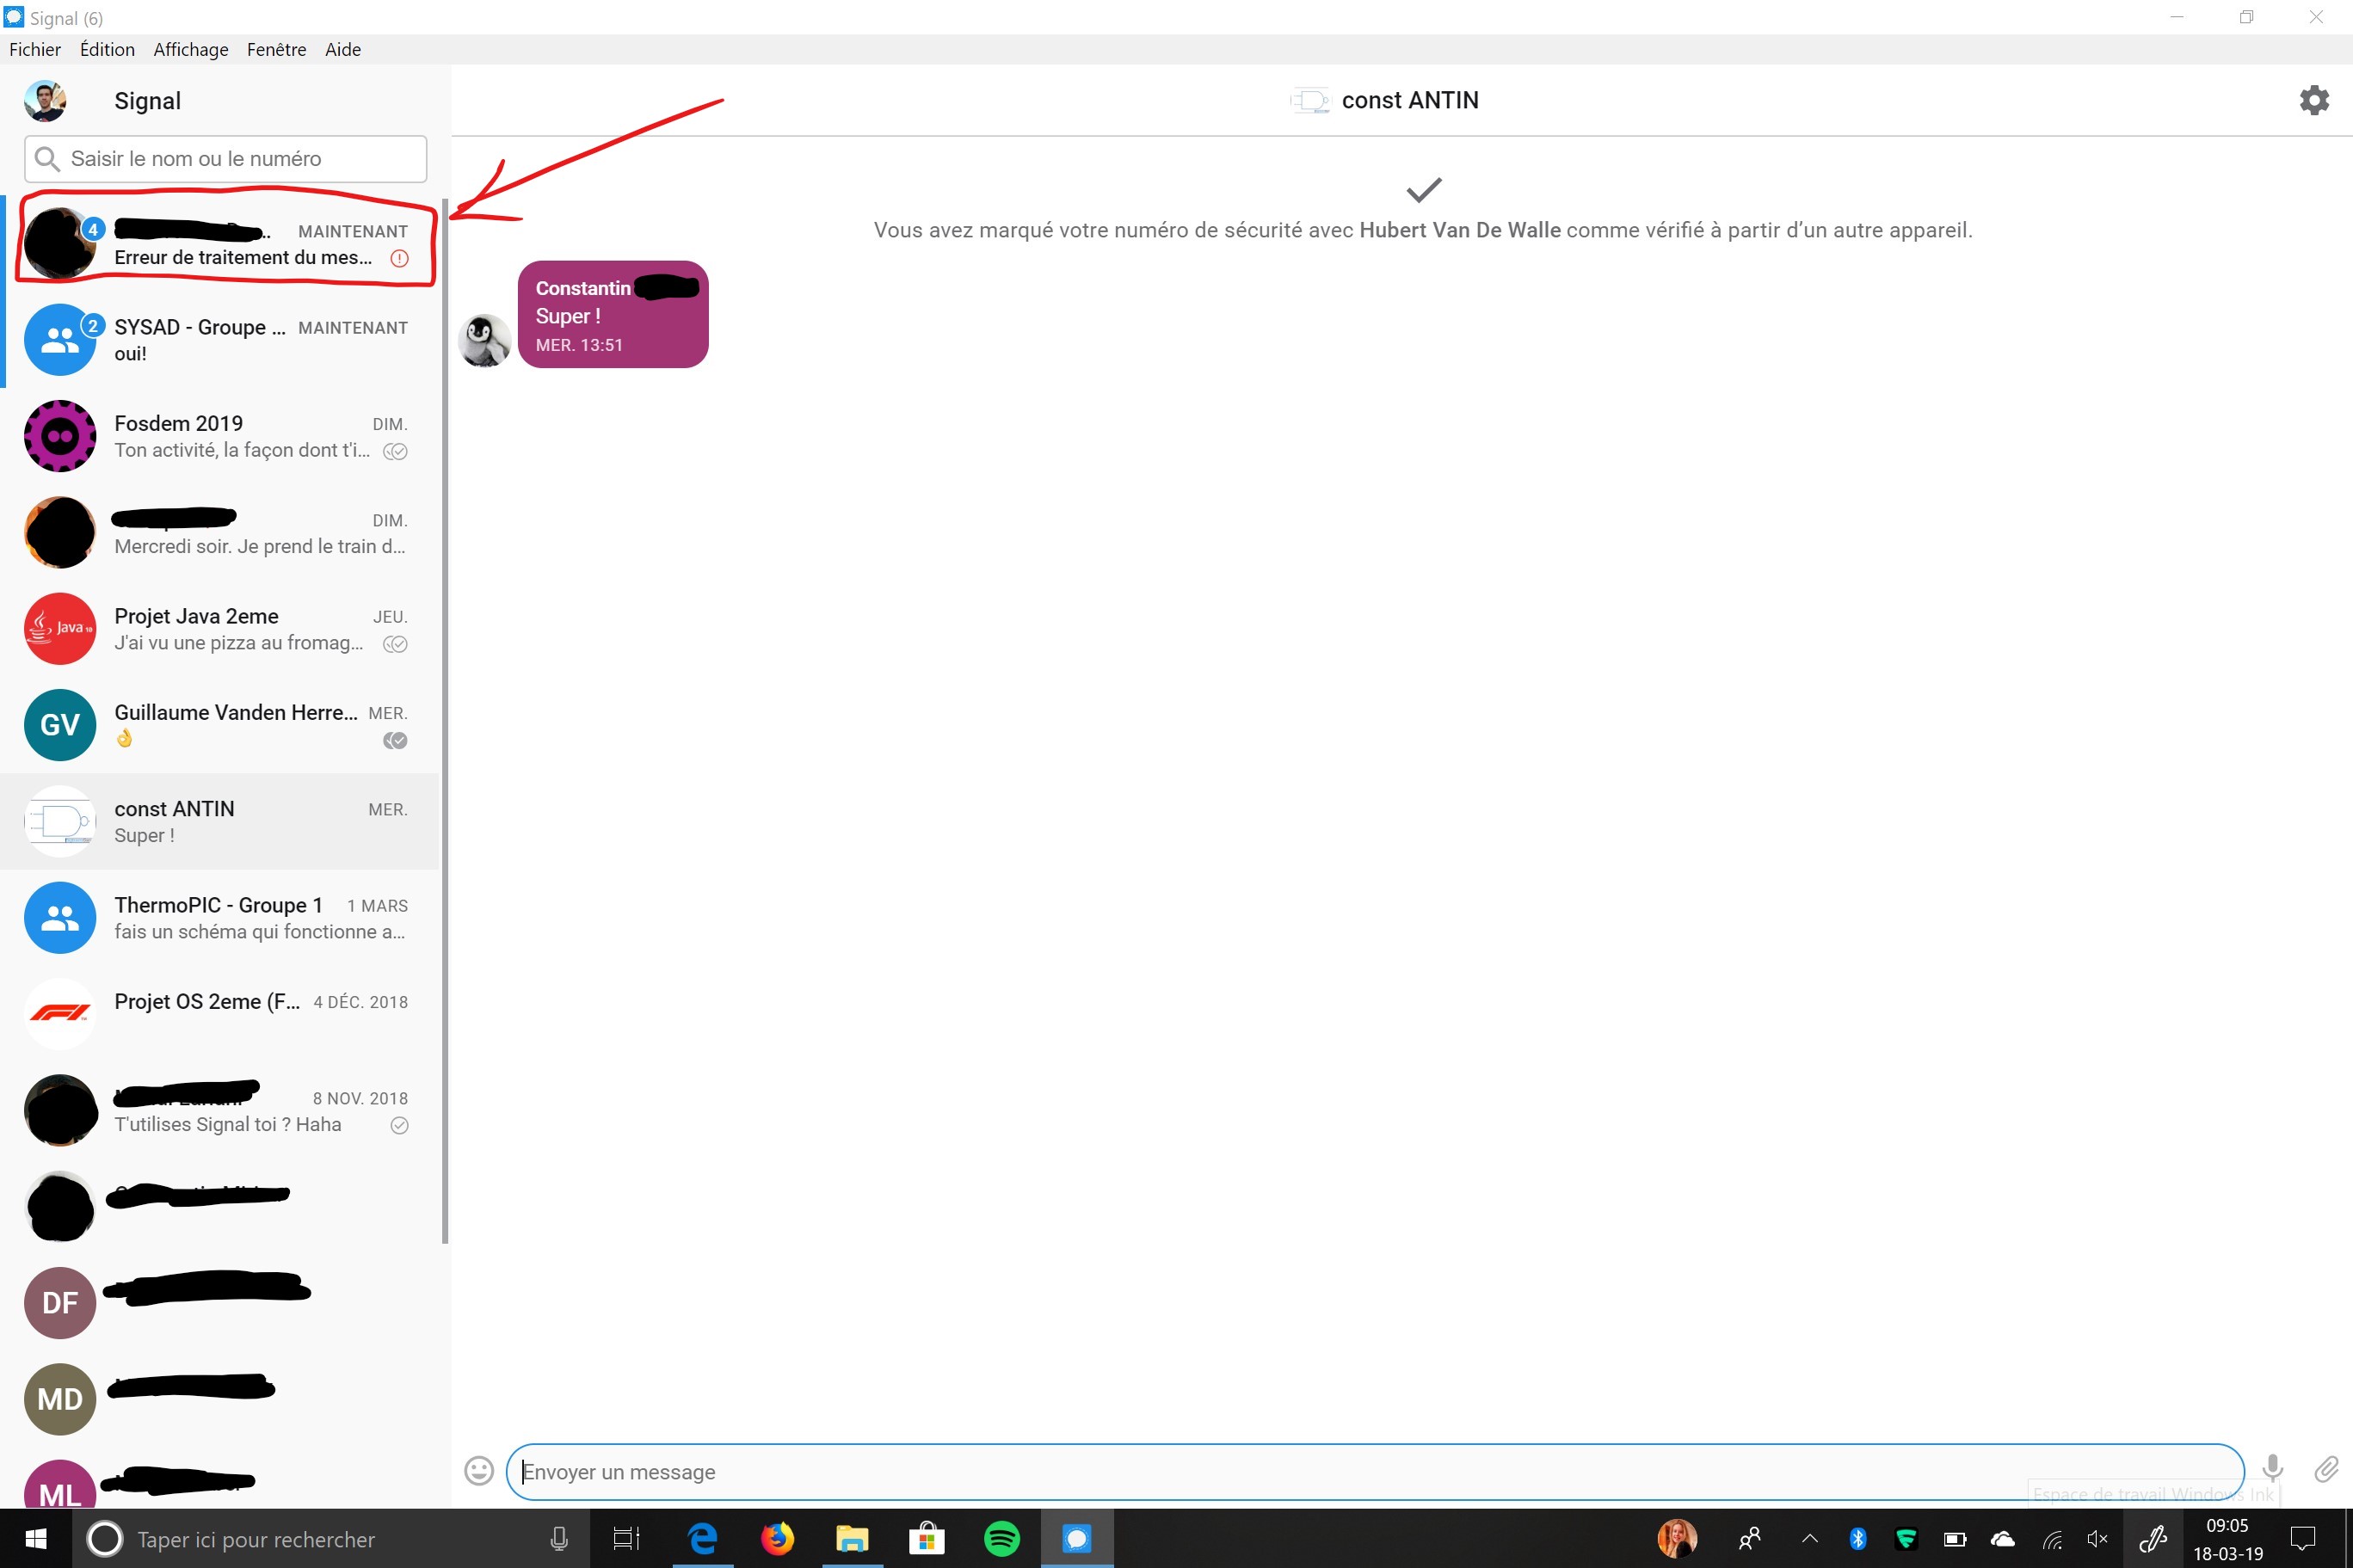2353x1568 pixels.
Task: Open the emoji picker
Action: (479, 1471)
